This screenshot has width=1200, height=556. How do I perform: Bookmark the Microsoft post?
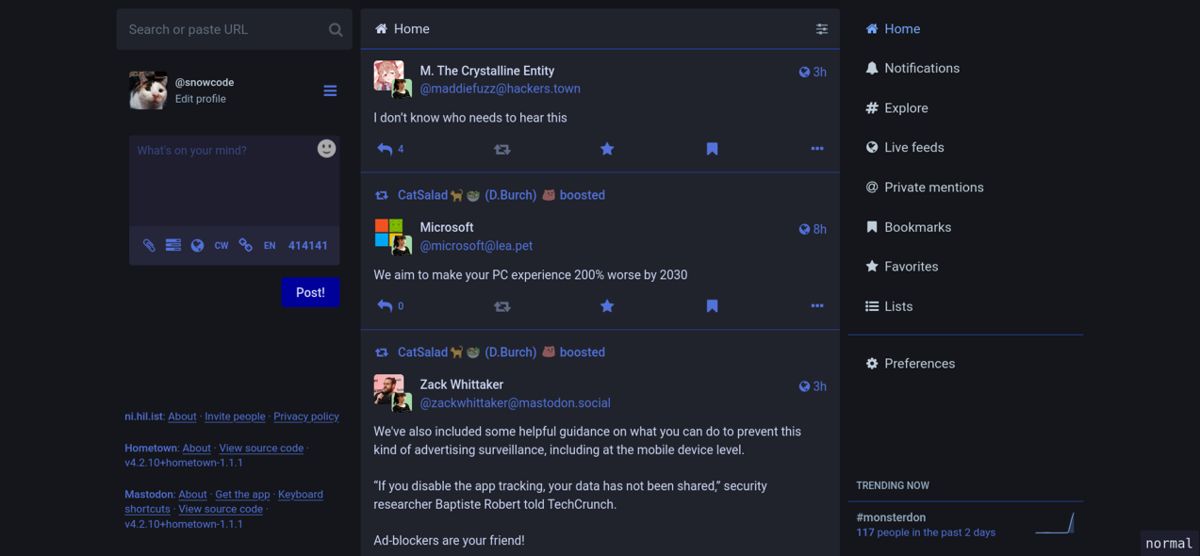(712, 306)
